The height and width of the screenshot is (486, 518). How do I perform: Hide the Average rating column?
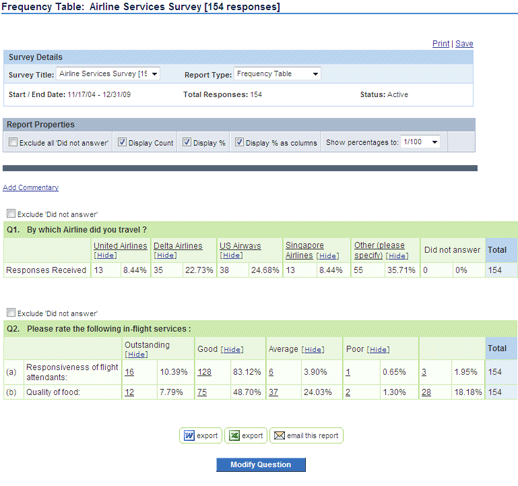313,349
